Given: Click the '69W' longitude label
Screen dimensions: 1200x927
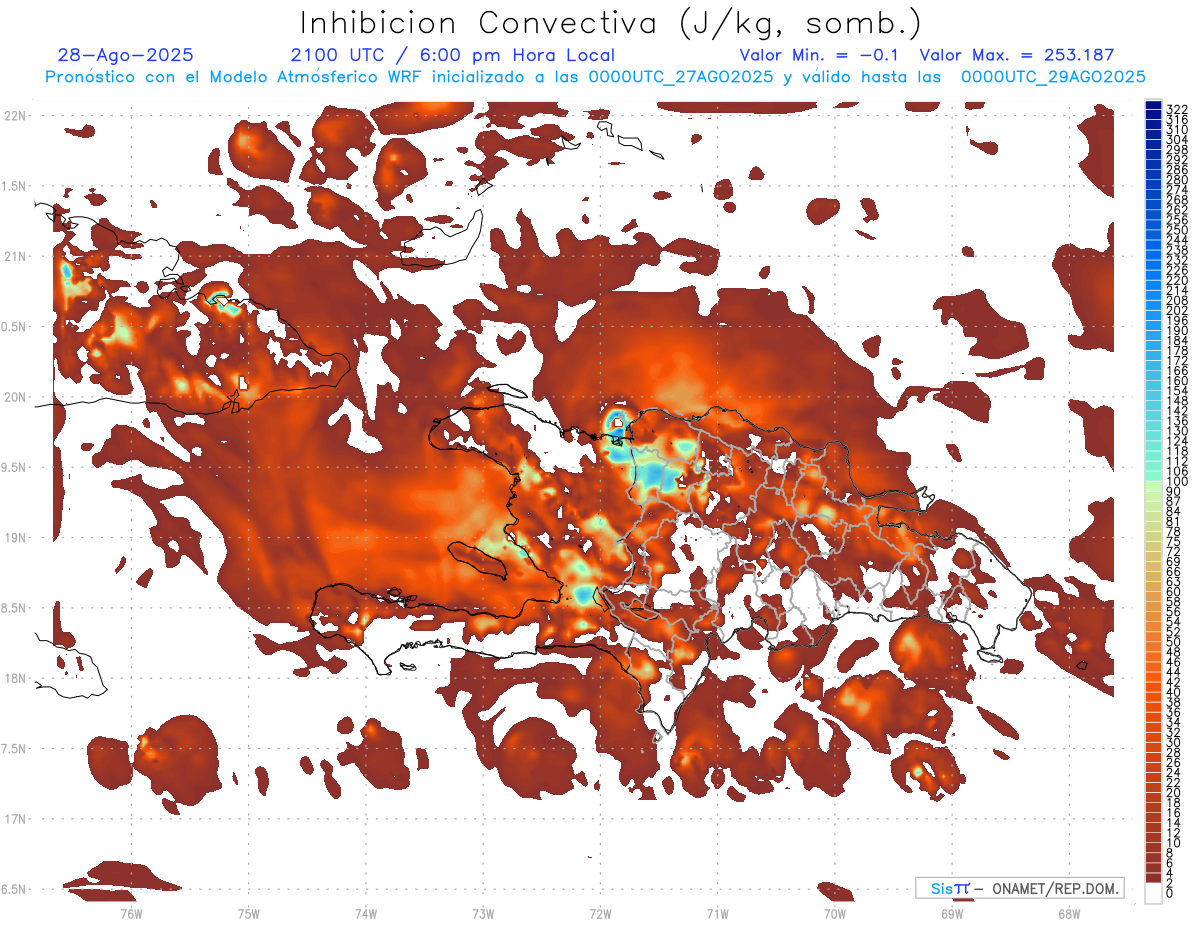Looking at the screenshot, I should [951, 913].
